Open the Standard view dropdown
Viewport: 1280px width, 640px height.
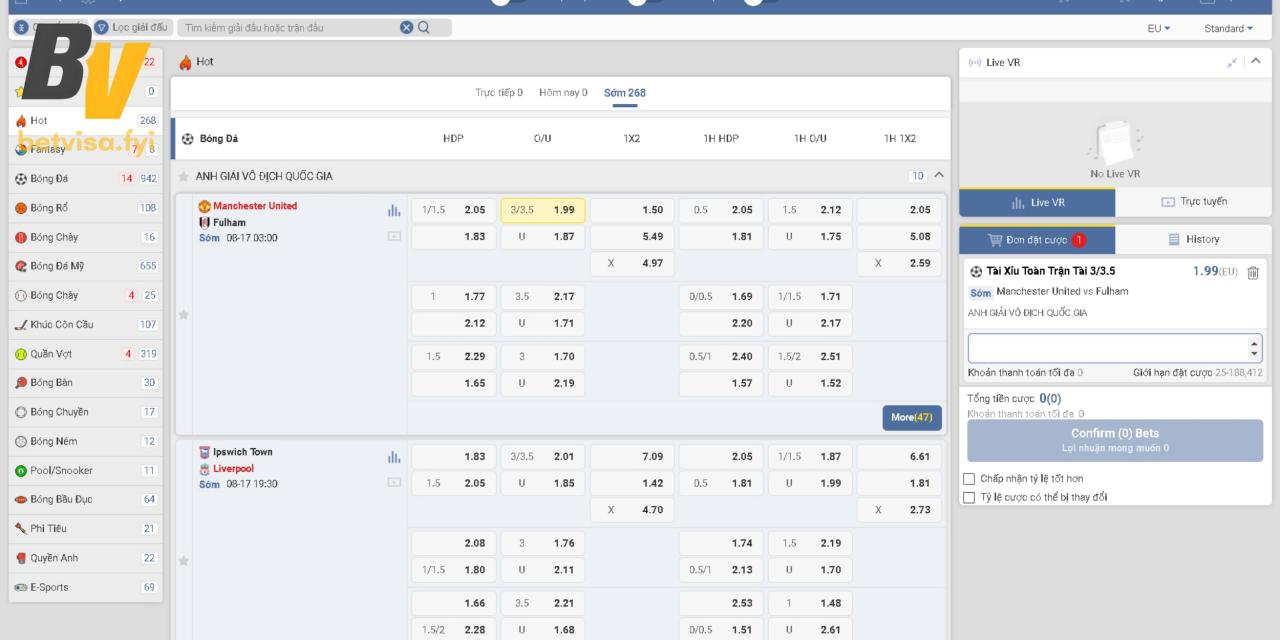(1228, 28)
